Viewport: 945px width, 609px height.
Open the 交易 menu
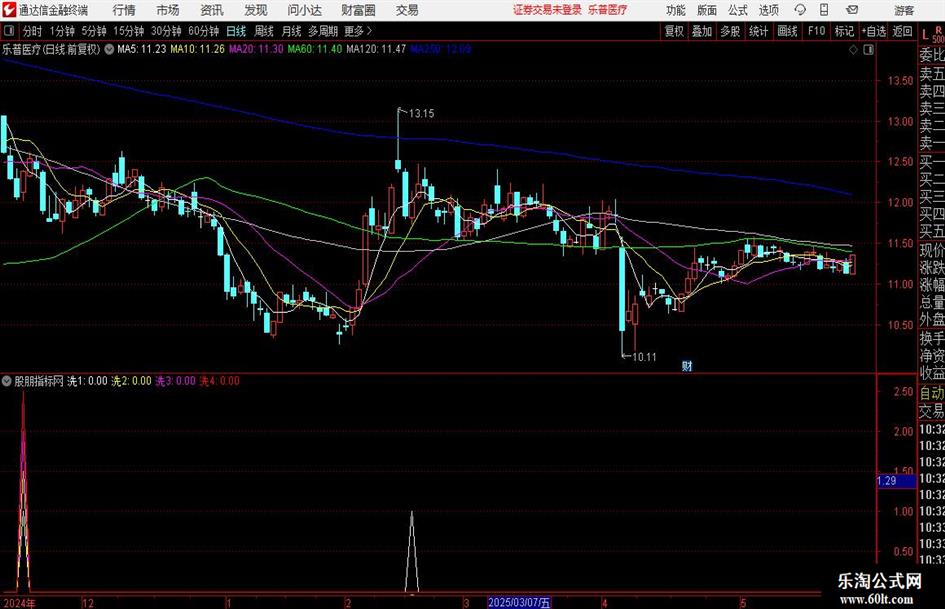tap(407, 10)
